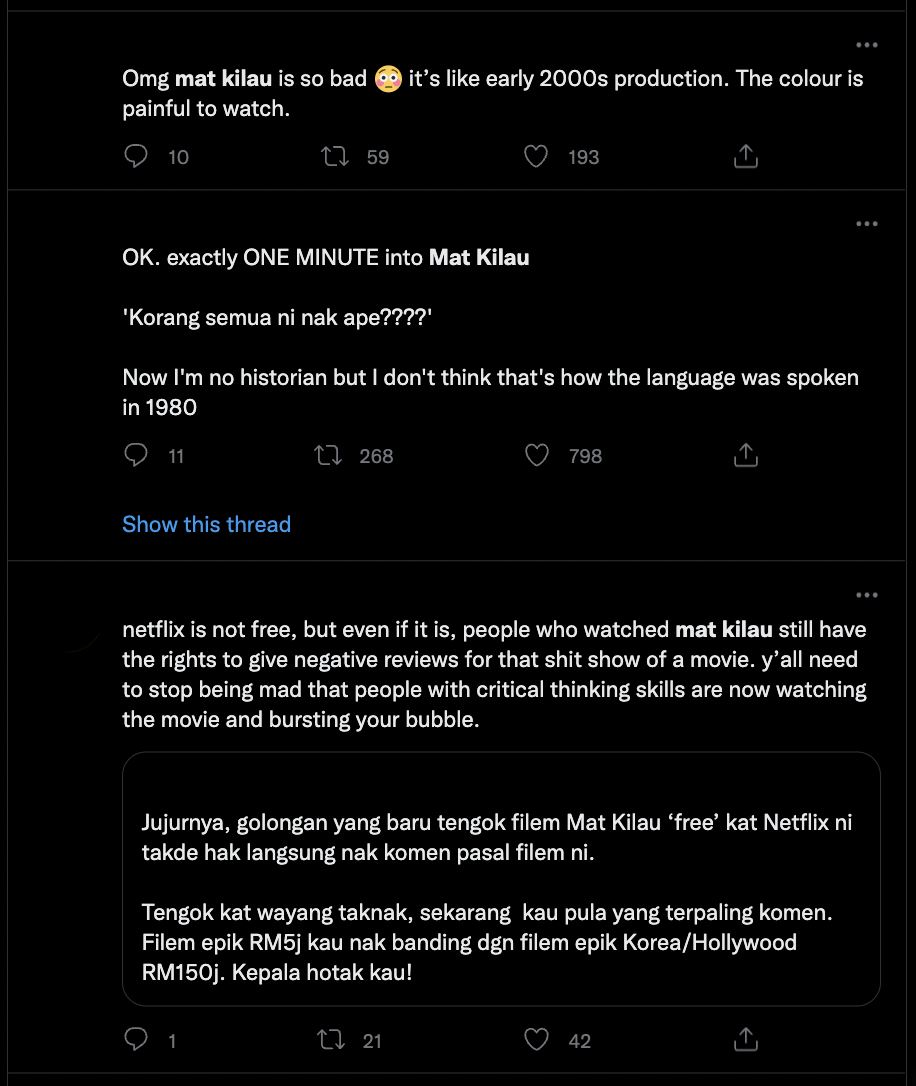The height and width of the screenshot is (1086, 916).
Task: Open more options for the 'netflix is not free' tweet
Action: 867,595
